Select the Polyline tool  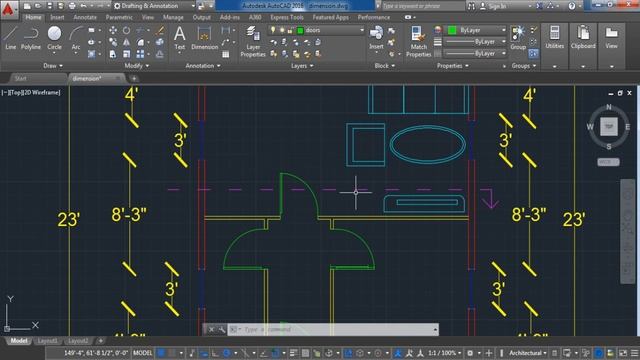click(x=31, y=38)
